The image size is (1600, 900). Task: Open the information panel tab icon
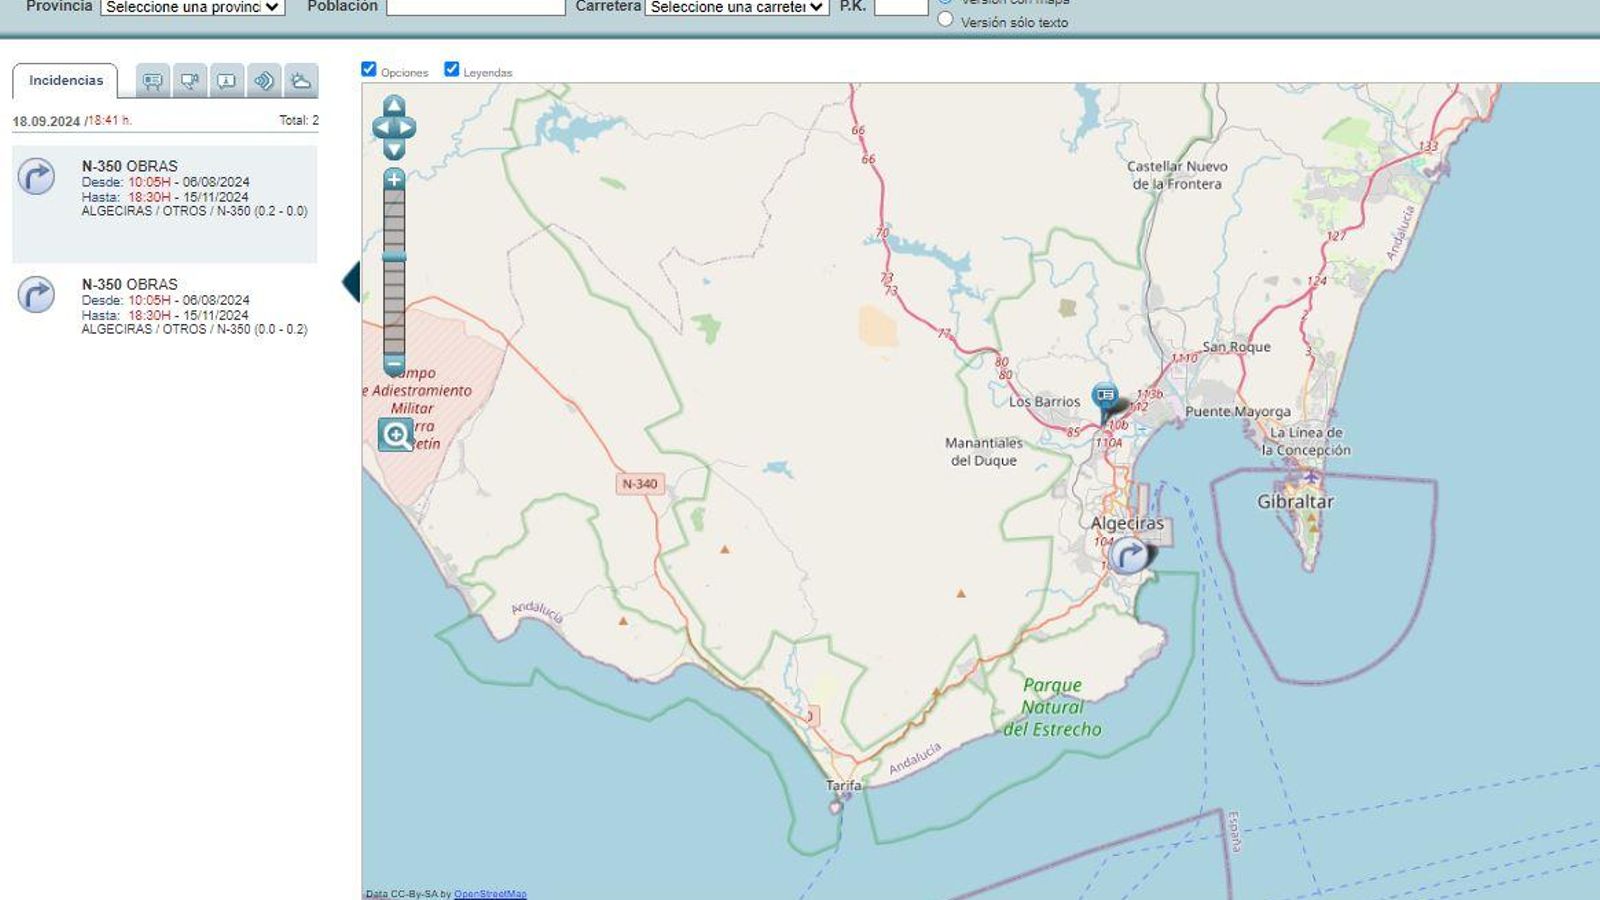227,81
